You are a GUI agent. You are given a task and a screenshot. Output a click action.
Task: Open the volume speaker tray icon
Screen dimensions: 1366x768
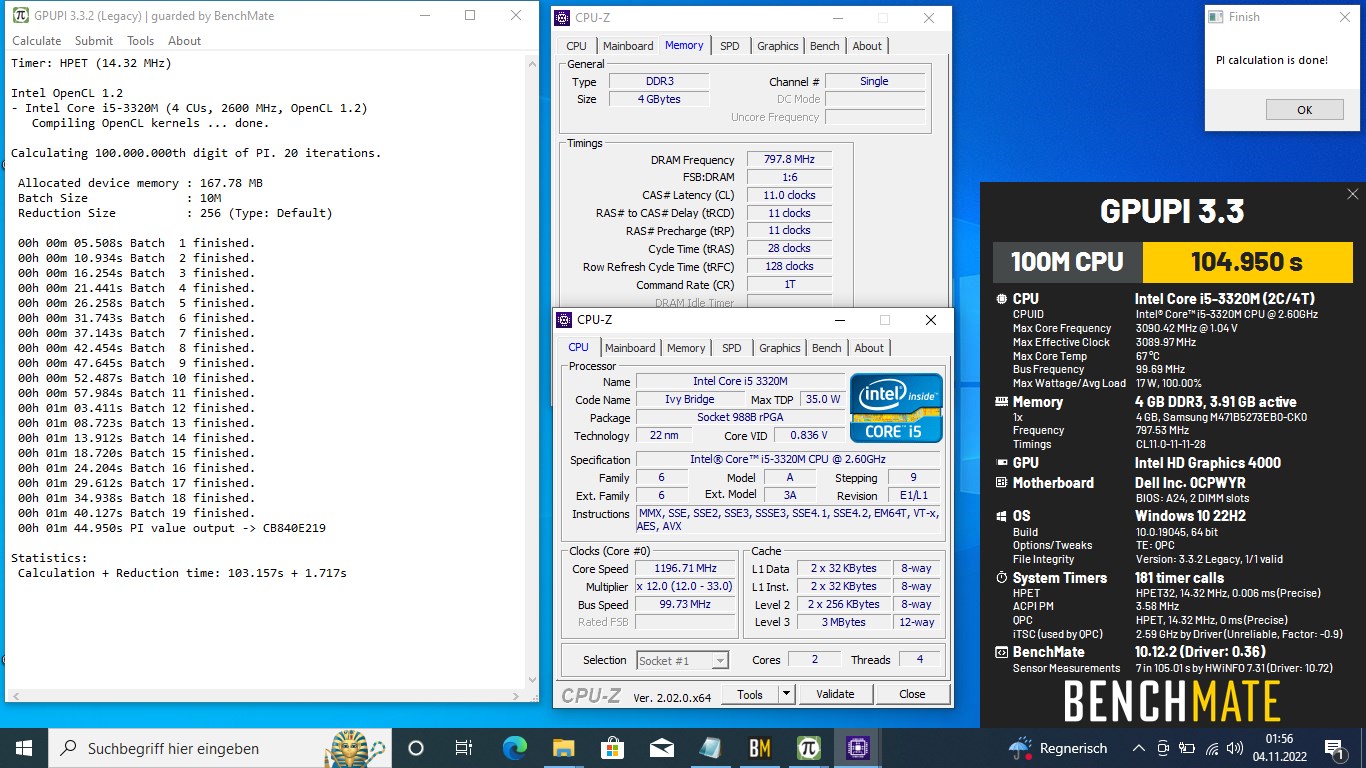tap(1236, 747)
